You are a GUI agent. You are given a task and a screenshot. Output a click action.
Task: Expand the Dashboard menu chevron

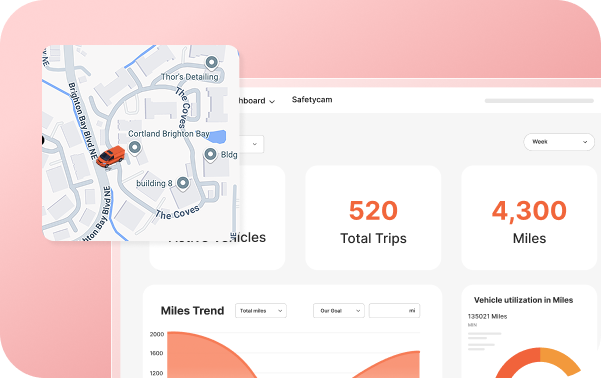272,102
